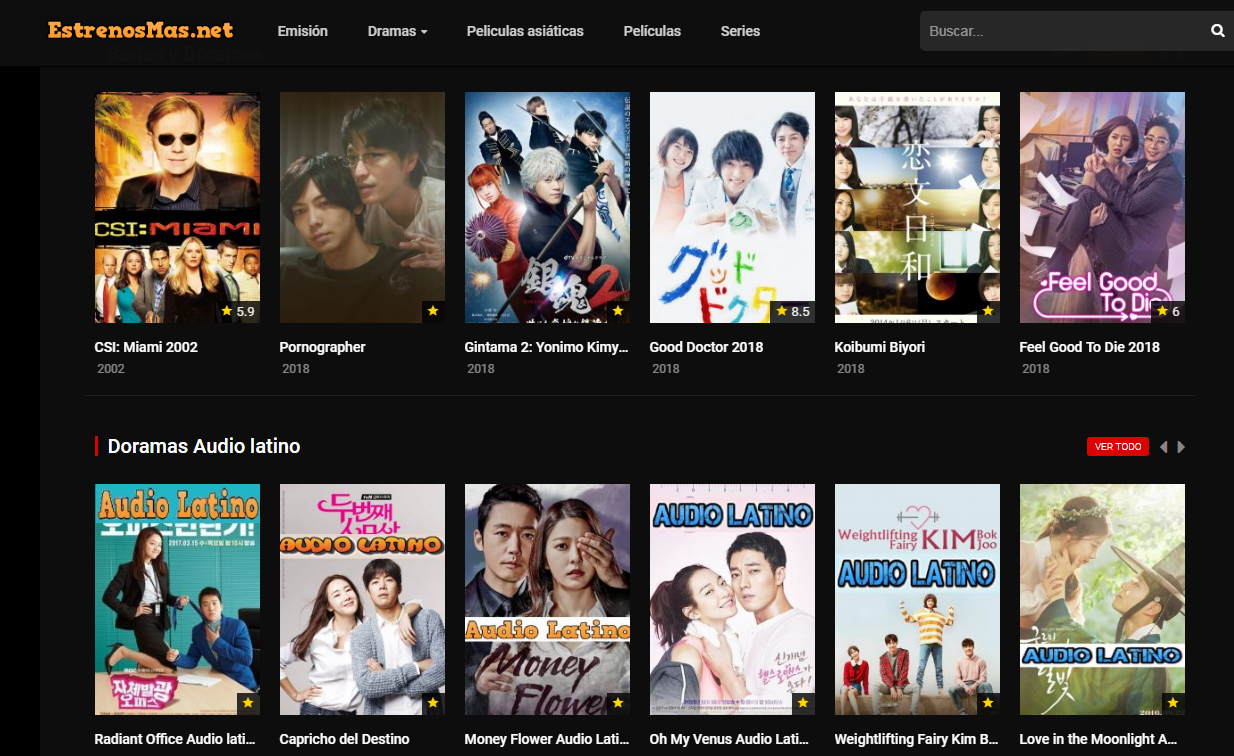Open Peliculas asiáticas in the navigation
This screenshot has height=756, width=1234.
(x=525, y=31)
